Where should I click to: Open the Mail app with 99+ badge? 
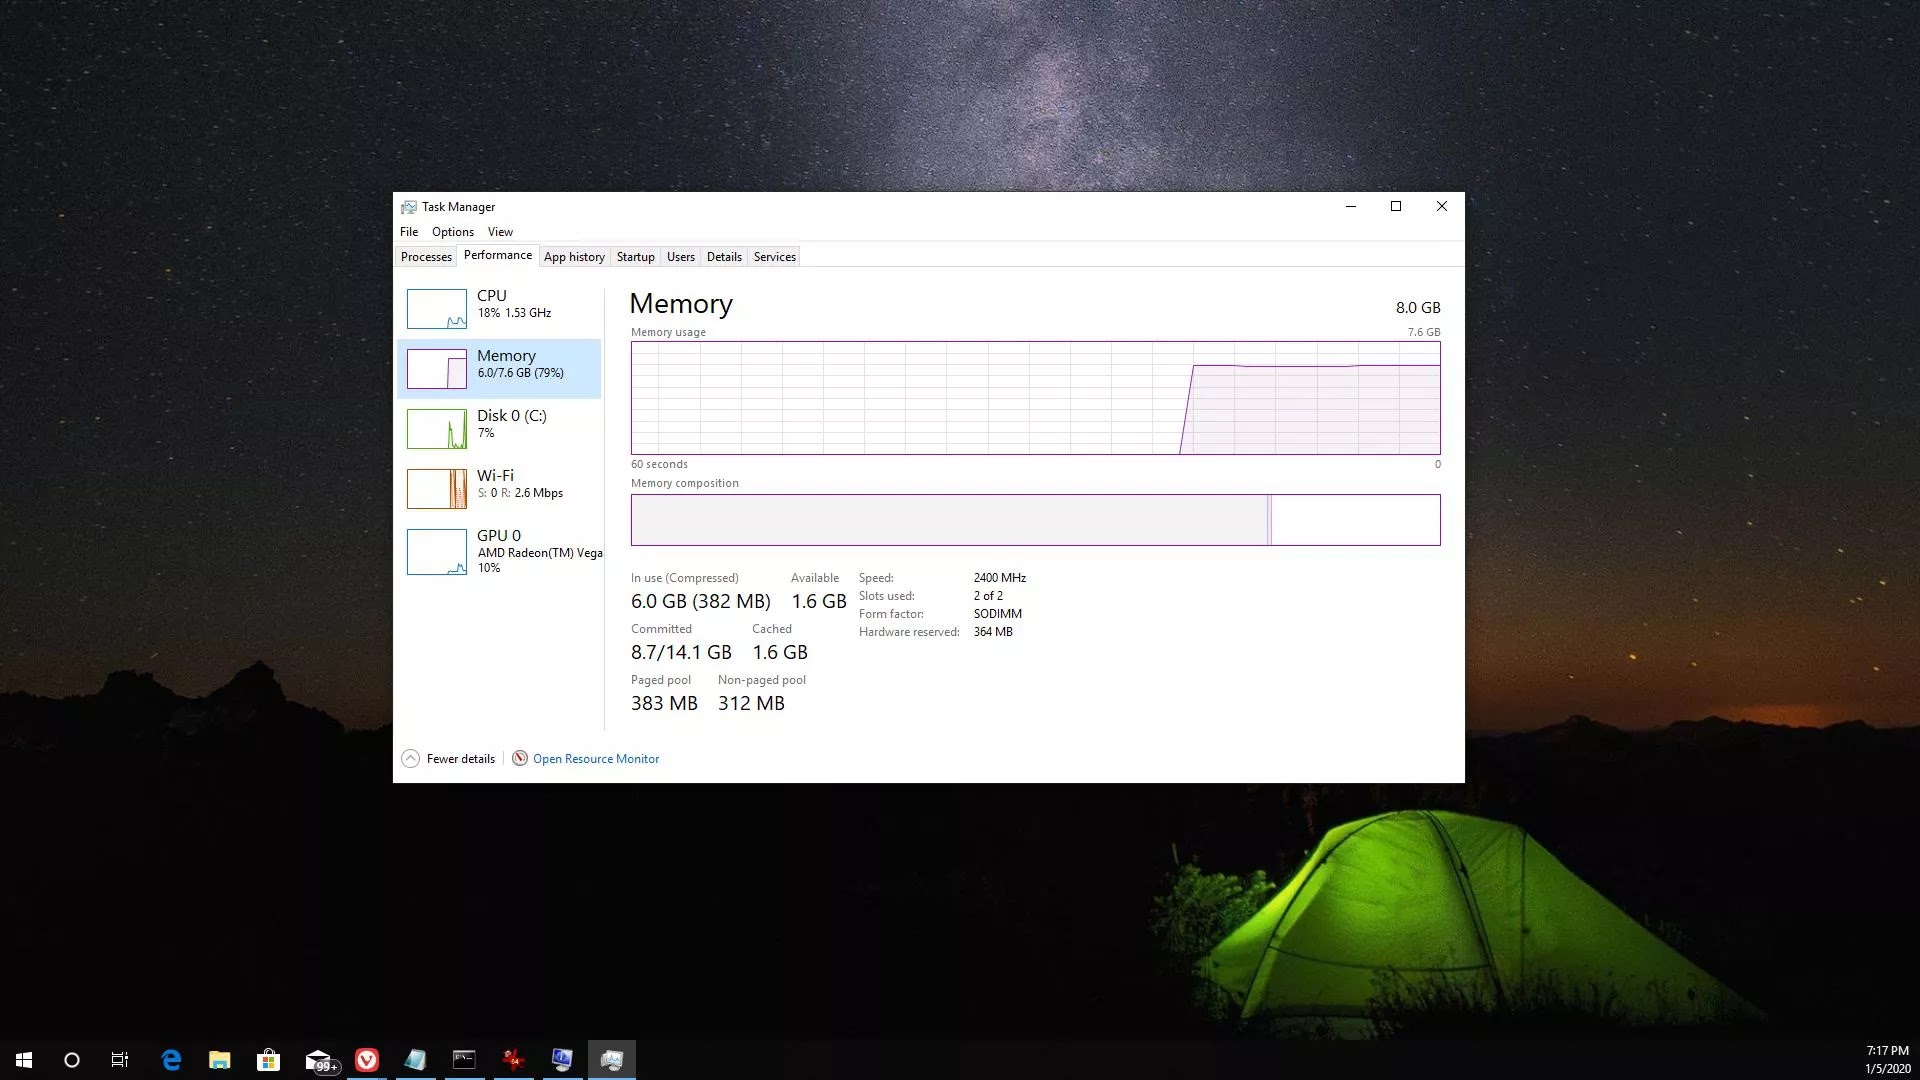pos(318,1060)
